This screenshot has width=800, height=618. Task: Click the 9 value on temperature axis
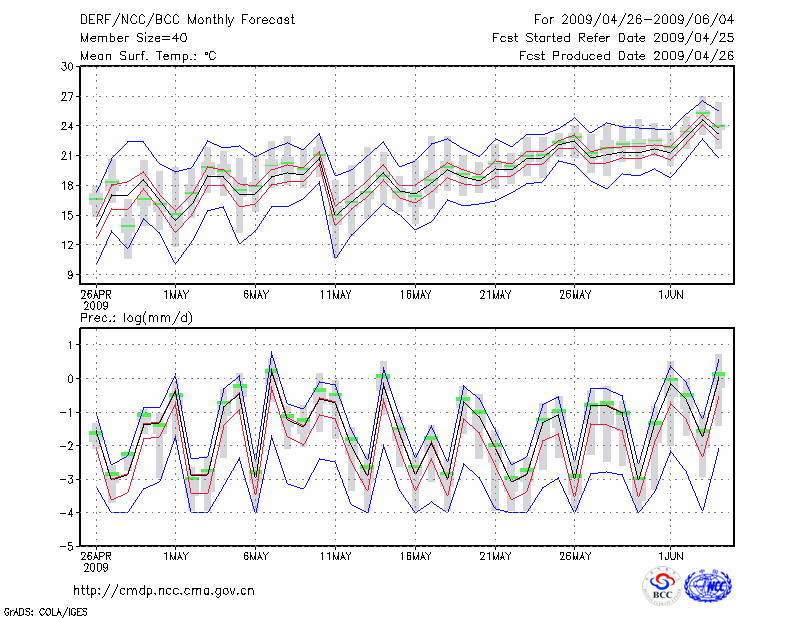[x=71, y=275]
